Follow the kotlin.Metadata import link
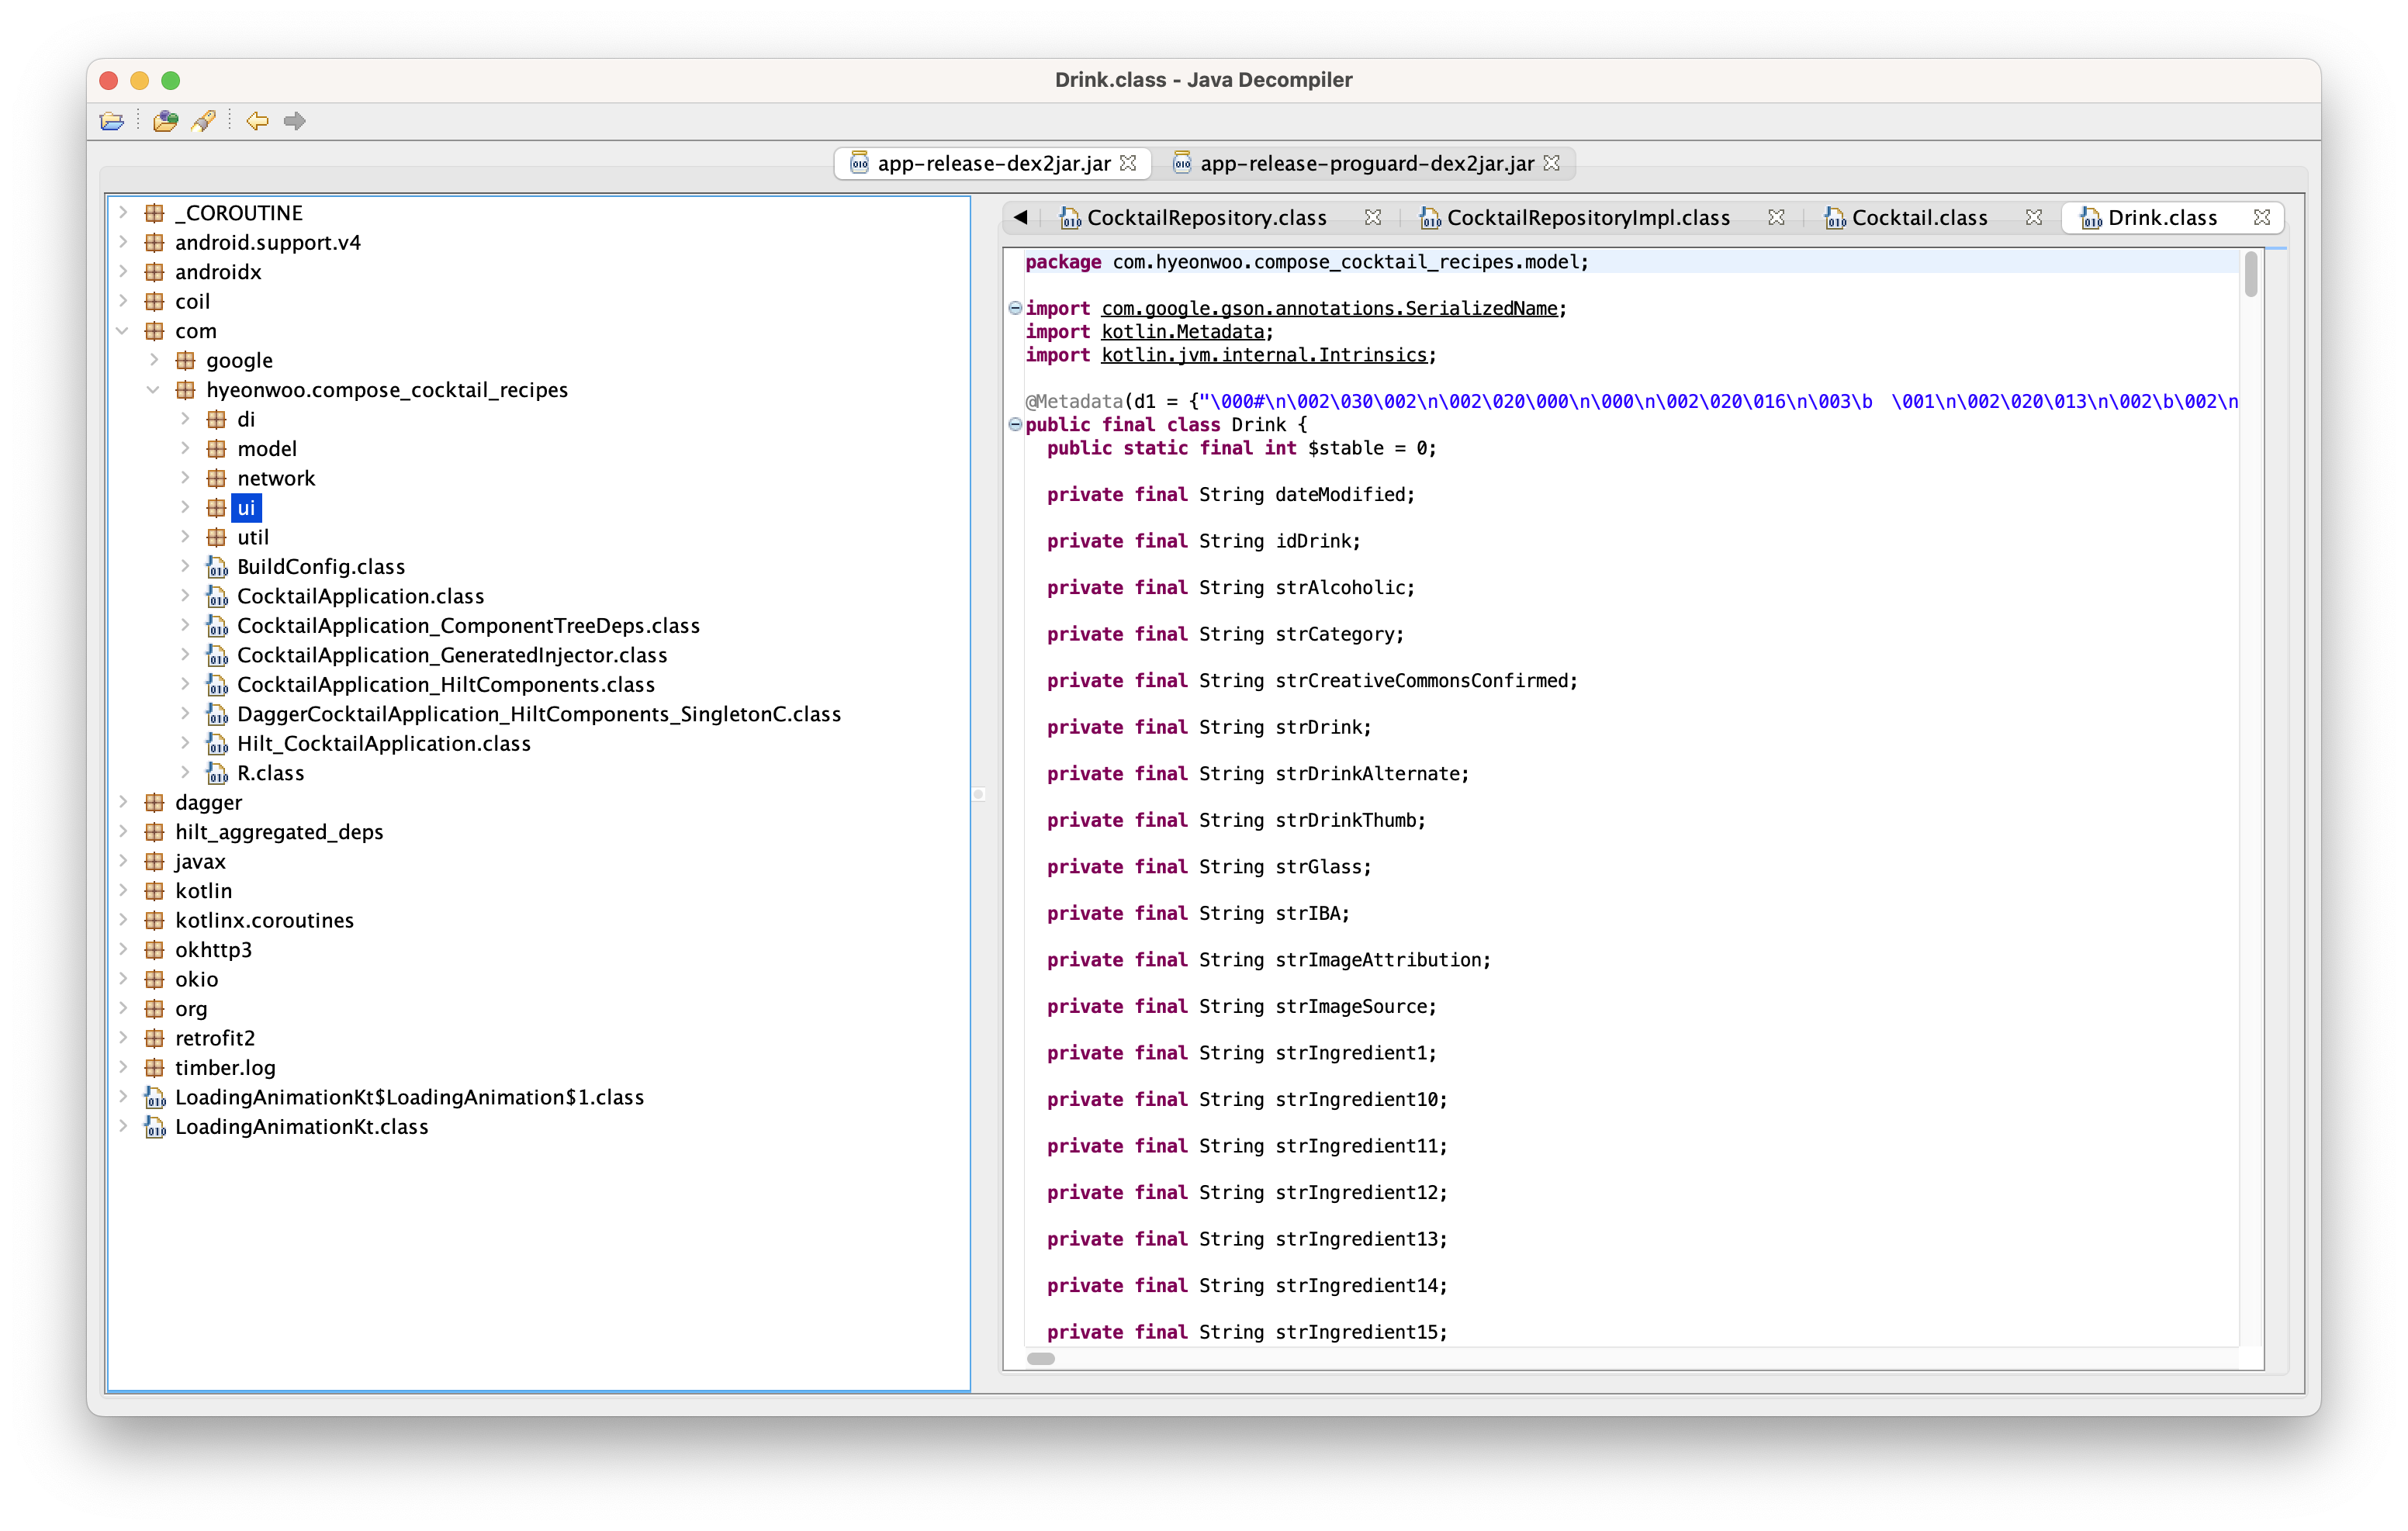 pos(1182,332)
